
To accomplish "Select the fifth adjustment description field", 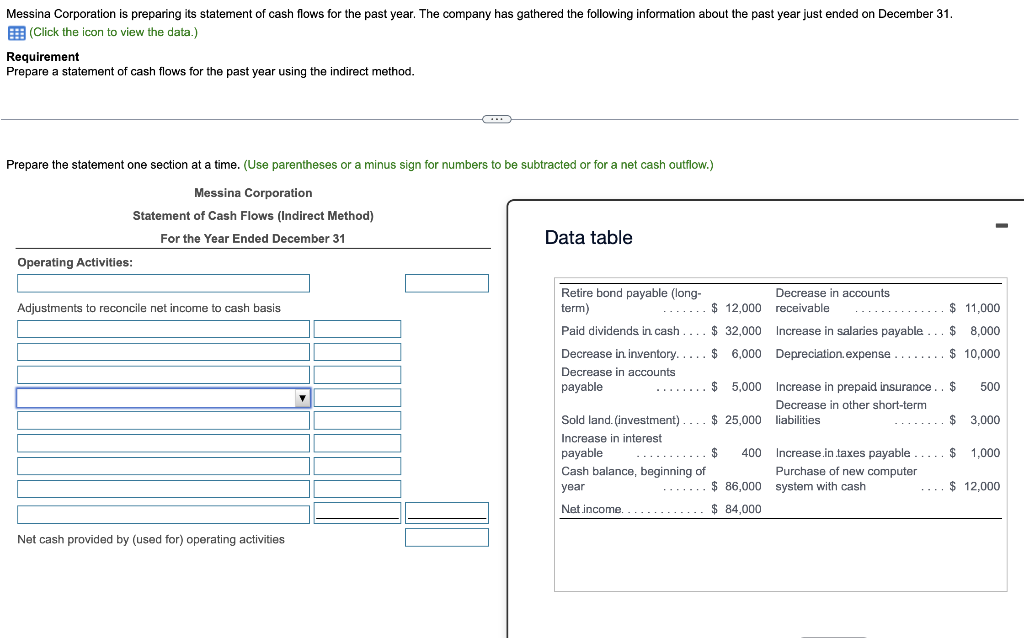I will point(163,421).
